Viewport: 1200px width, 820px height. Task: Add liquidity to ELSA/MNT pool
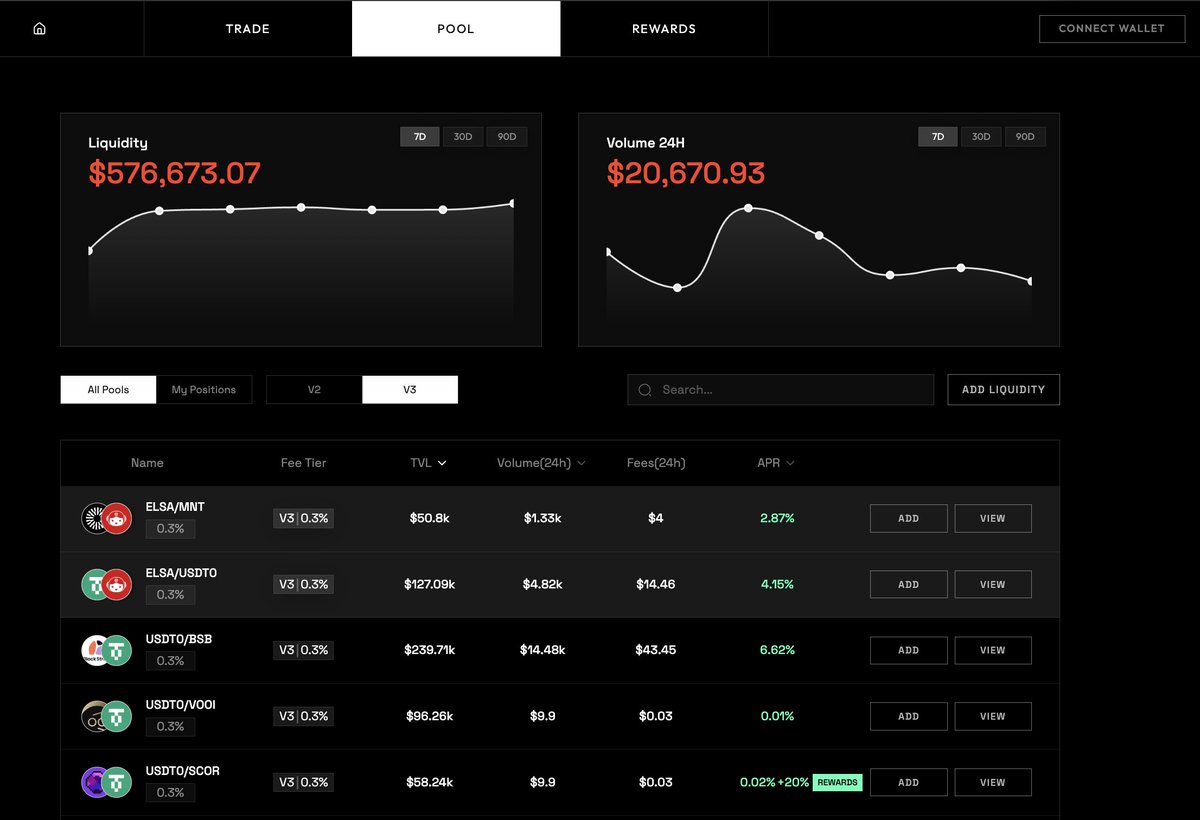click(x=908, y=518)
